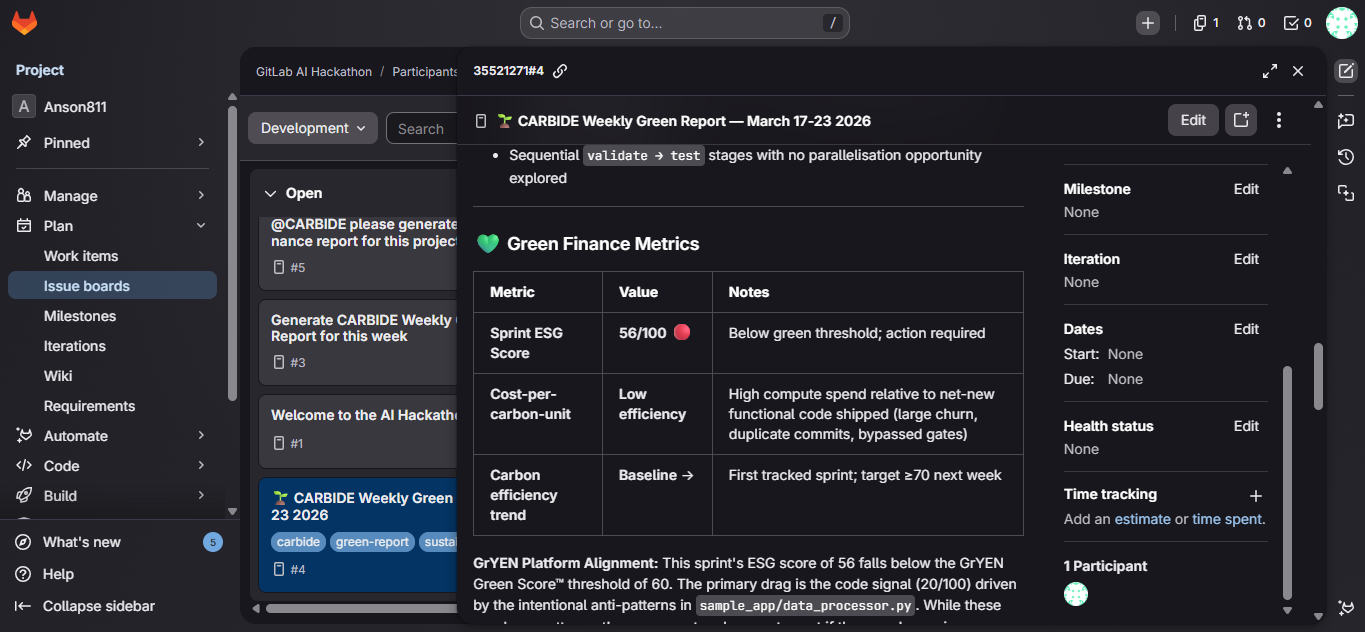Click the Create new plus icon
The width and height of the screenshot is (1365, 632).
pos(1148,23)
